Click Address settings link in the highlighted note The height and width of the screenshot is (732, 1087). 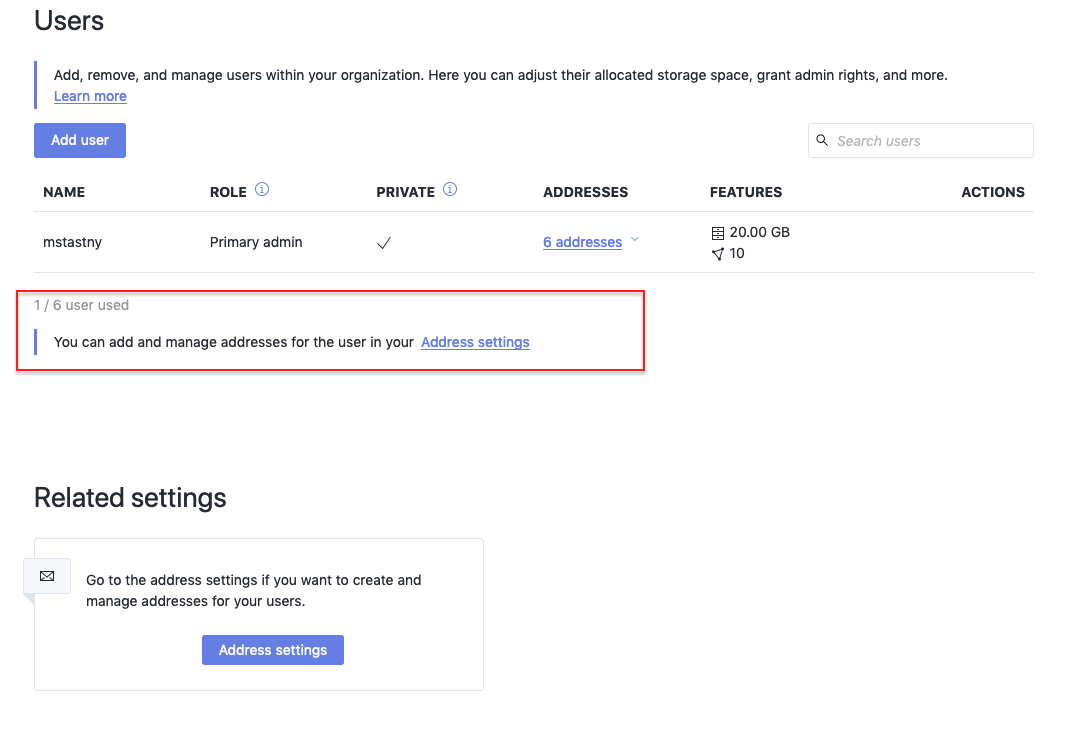tap(475, 342)
